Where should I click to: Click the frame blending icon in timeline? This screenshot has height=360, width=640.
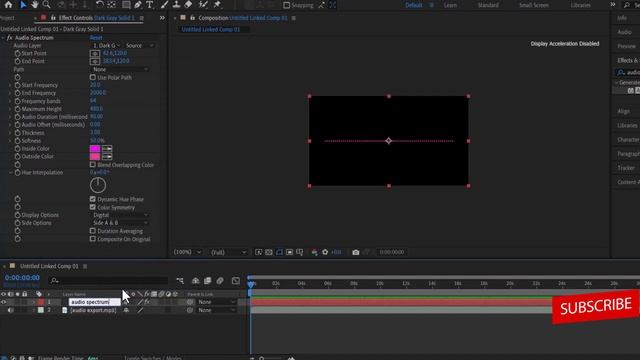click(x=207, y=281)
